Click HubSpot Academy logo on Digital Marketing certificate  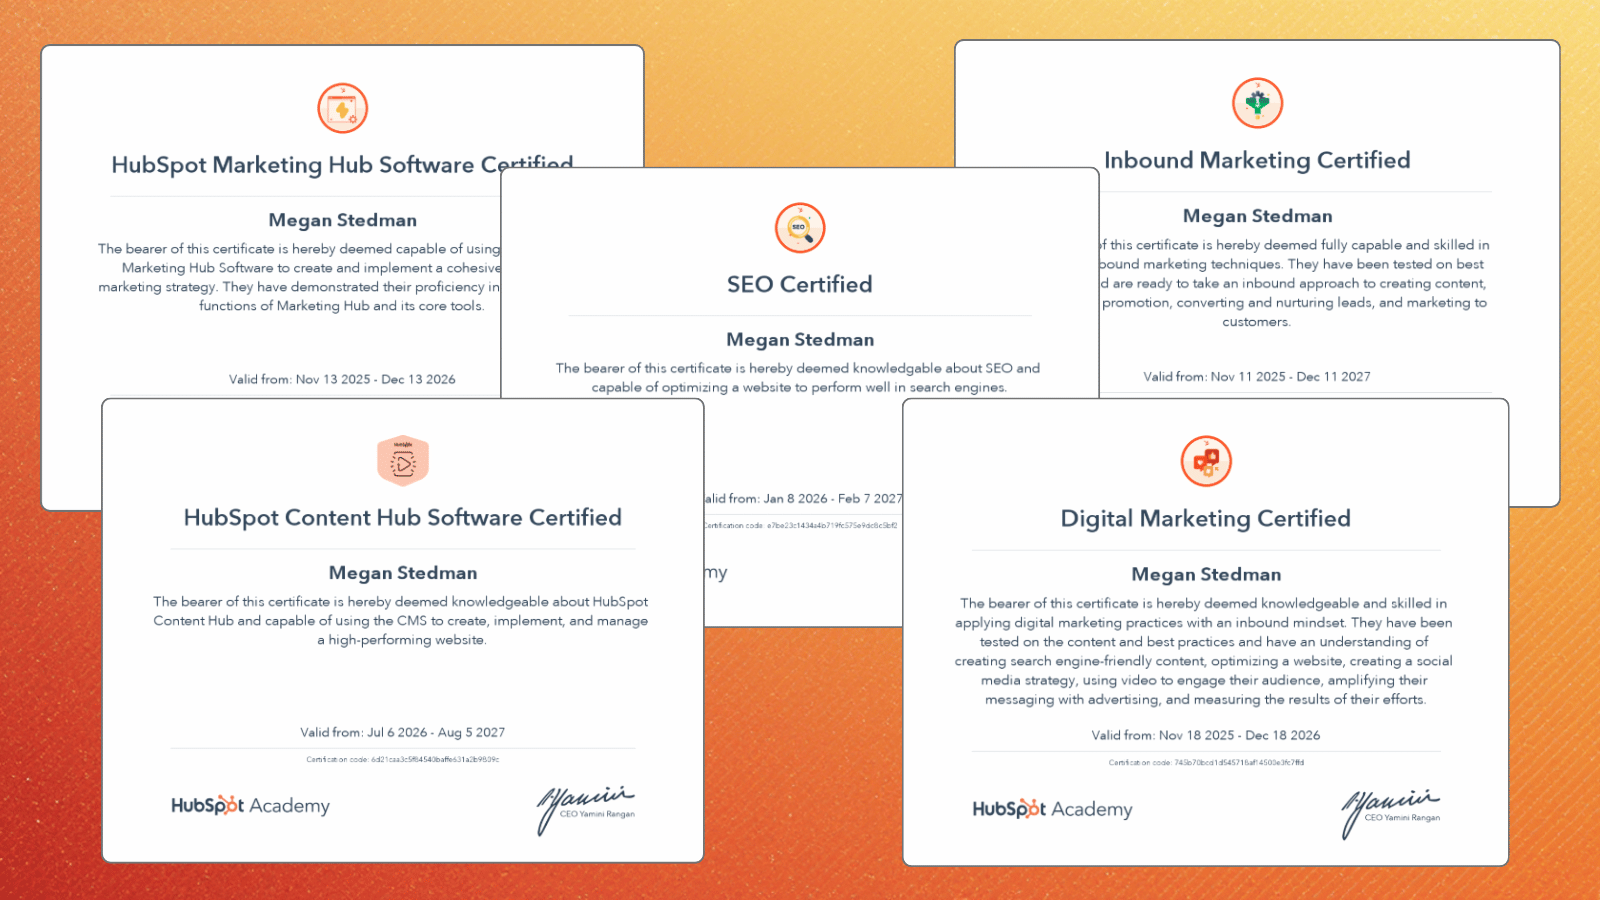tap(1052, 809)
